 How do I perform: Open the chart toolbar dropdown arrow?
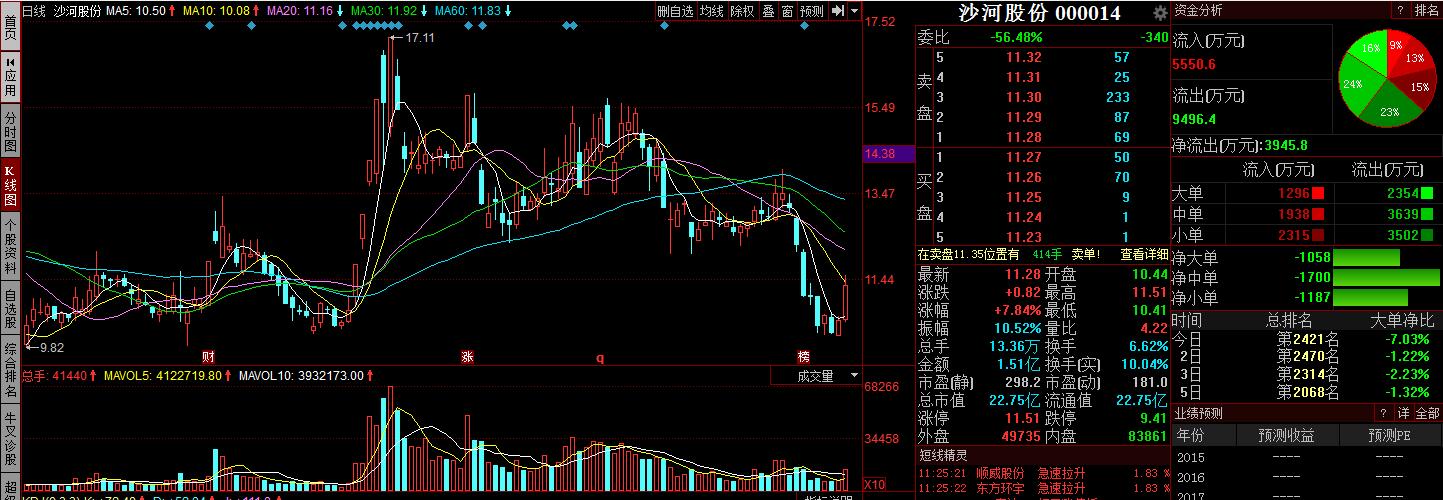point(854,11)
